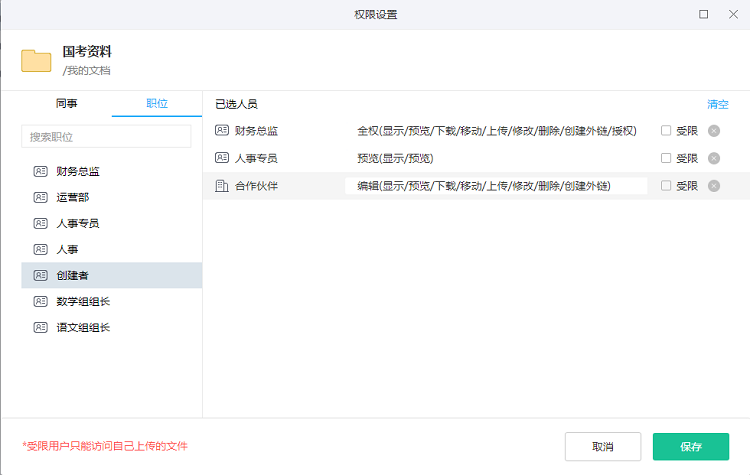Focus the 搜索职位 search field
Image resolution: width=750 pixels, height=475 pixels.
(x=106, y=137)
